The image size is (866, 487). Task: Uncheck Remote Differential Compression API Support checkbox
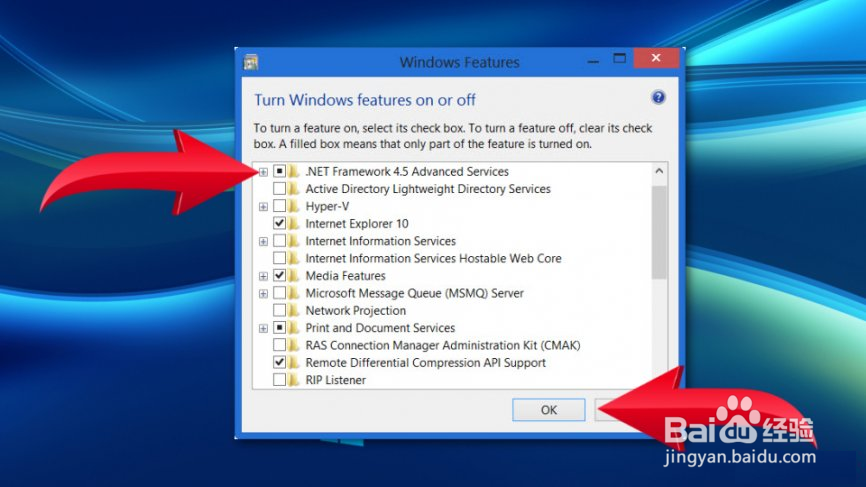click(279, 362)
